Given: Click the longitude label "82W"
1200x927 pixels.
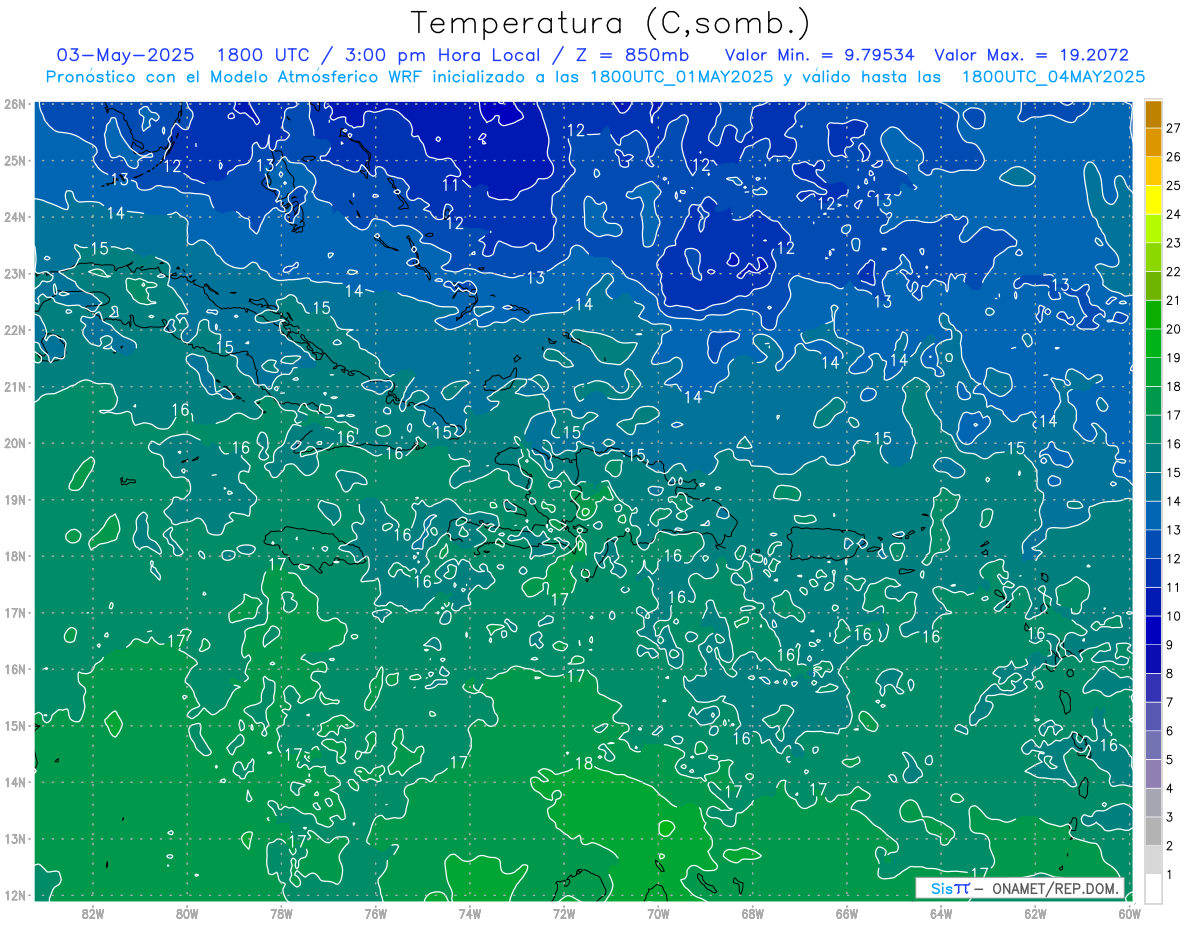Looking at the screenshot, I should point(93,913).
